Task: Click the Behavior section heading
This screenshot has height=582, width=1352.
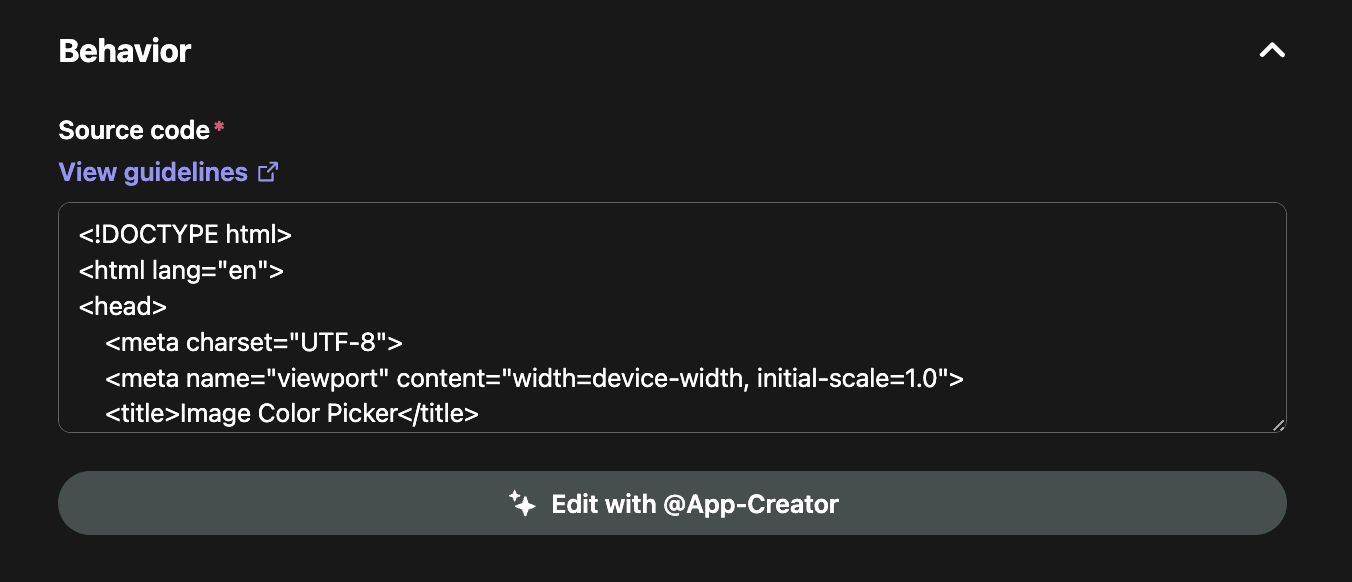Action: (125, 51)
